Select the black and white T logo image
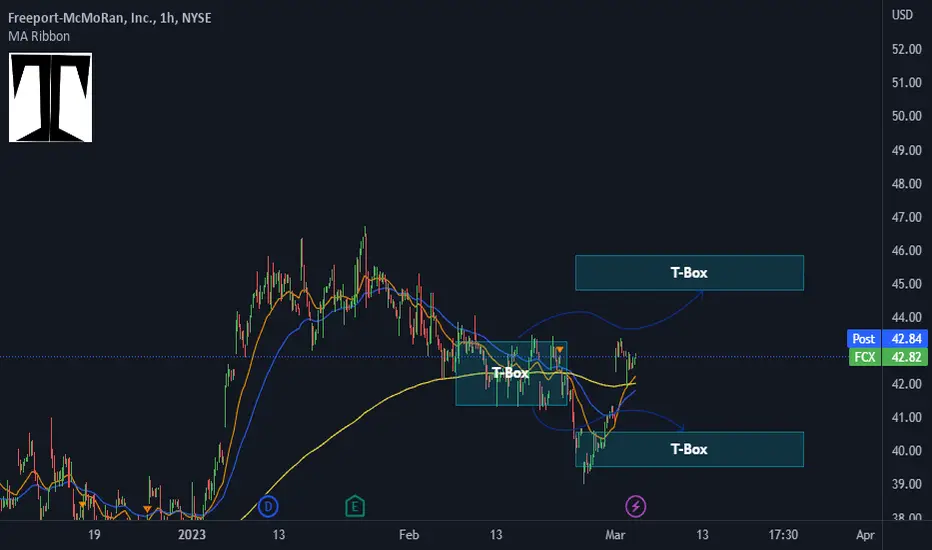This screenshot has width=932, height=550. click(51, 98)
